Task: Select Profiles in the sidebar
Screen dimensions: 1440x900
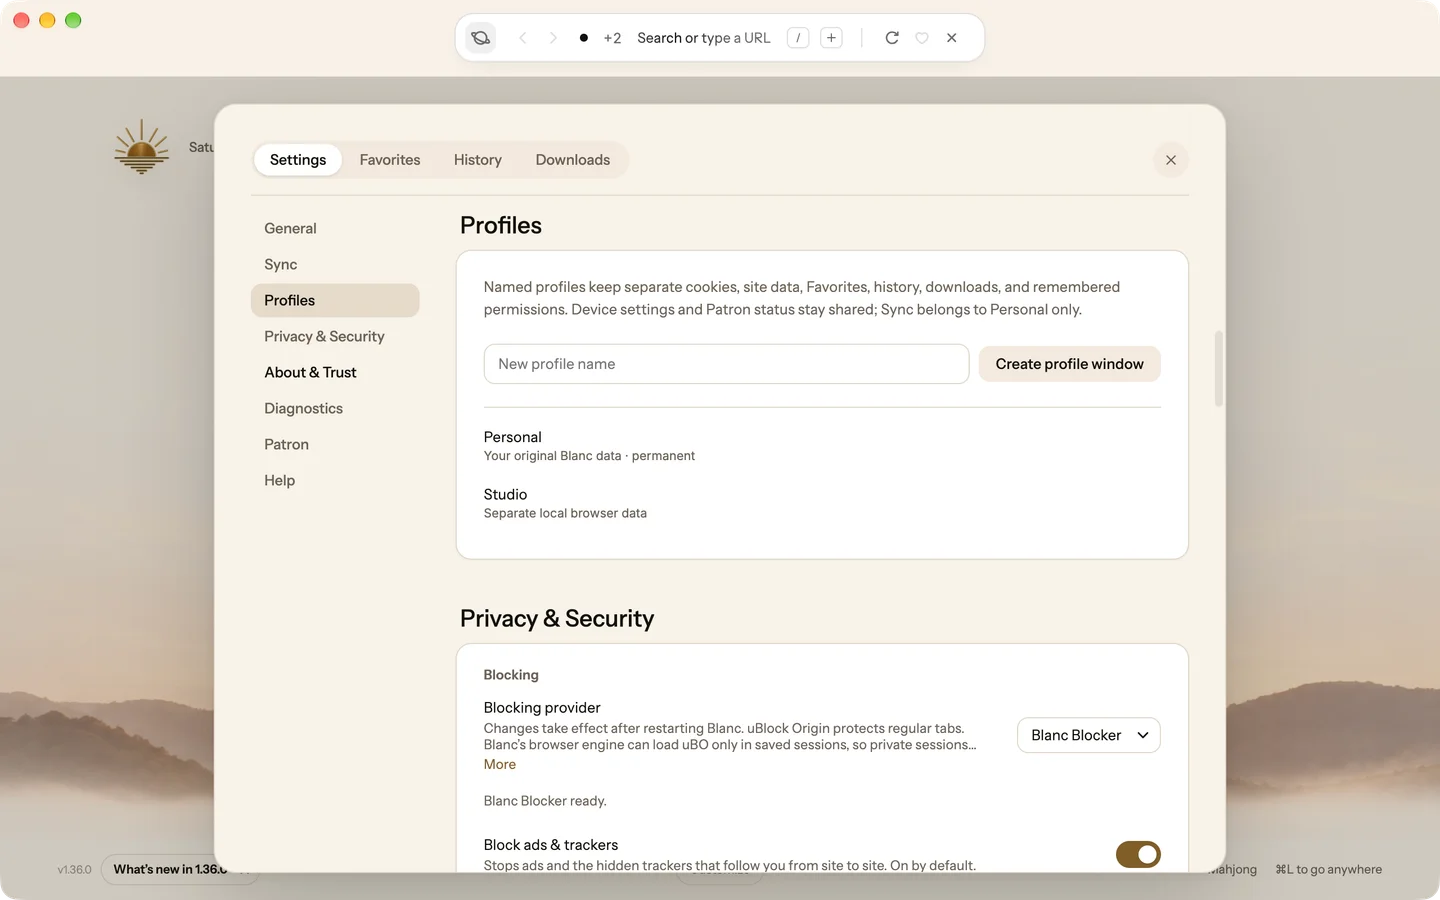Action: pyautogui.click(x=335, y=300)
